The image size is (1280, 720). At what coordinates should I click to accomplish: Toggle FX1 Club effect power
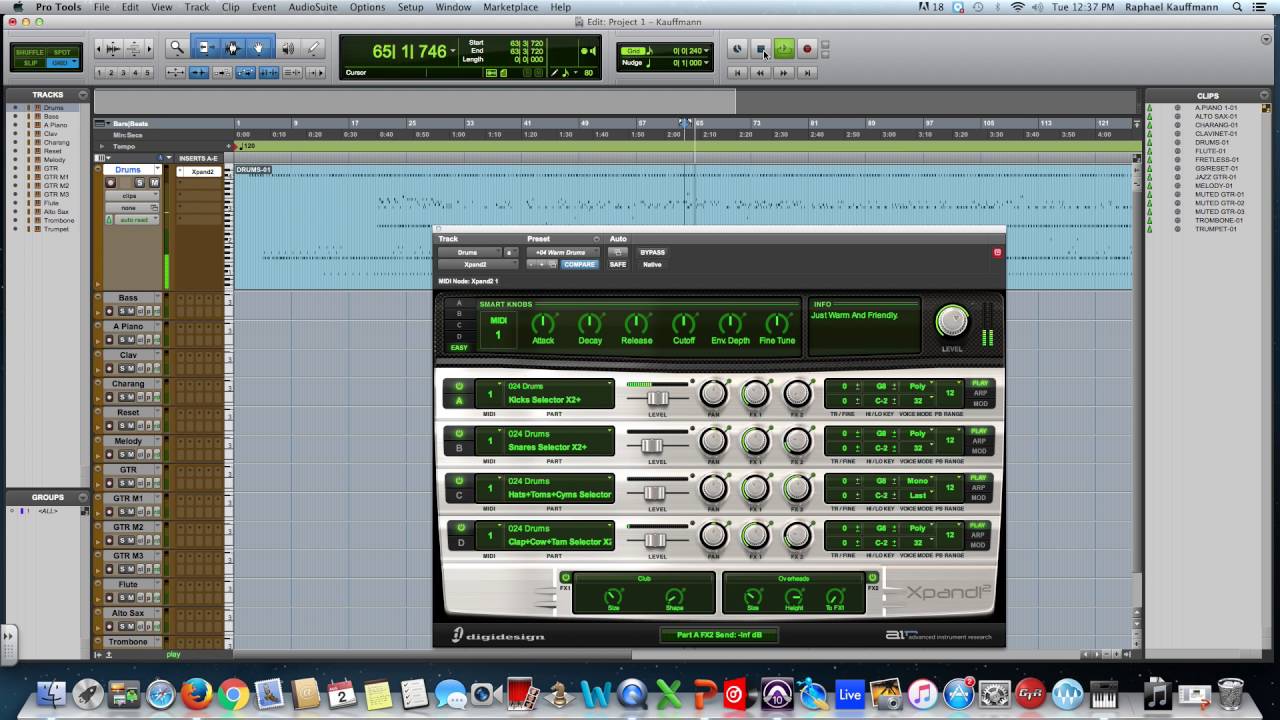click(565, 577)
